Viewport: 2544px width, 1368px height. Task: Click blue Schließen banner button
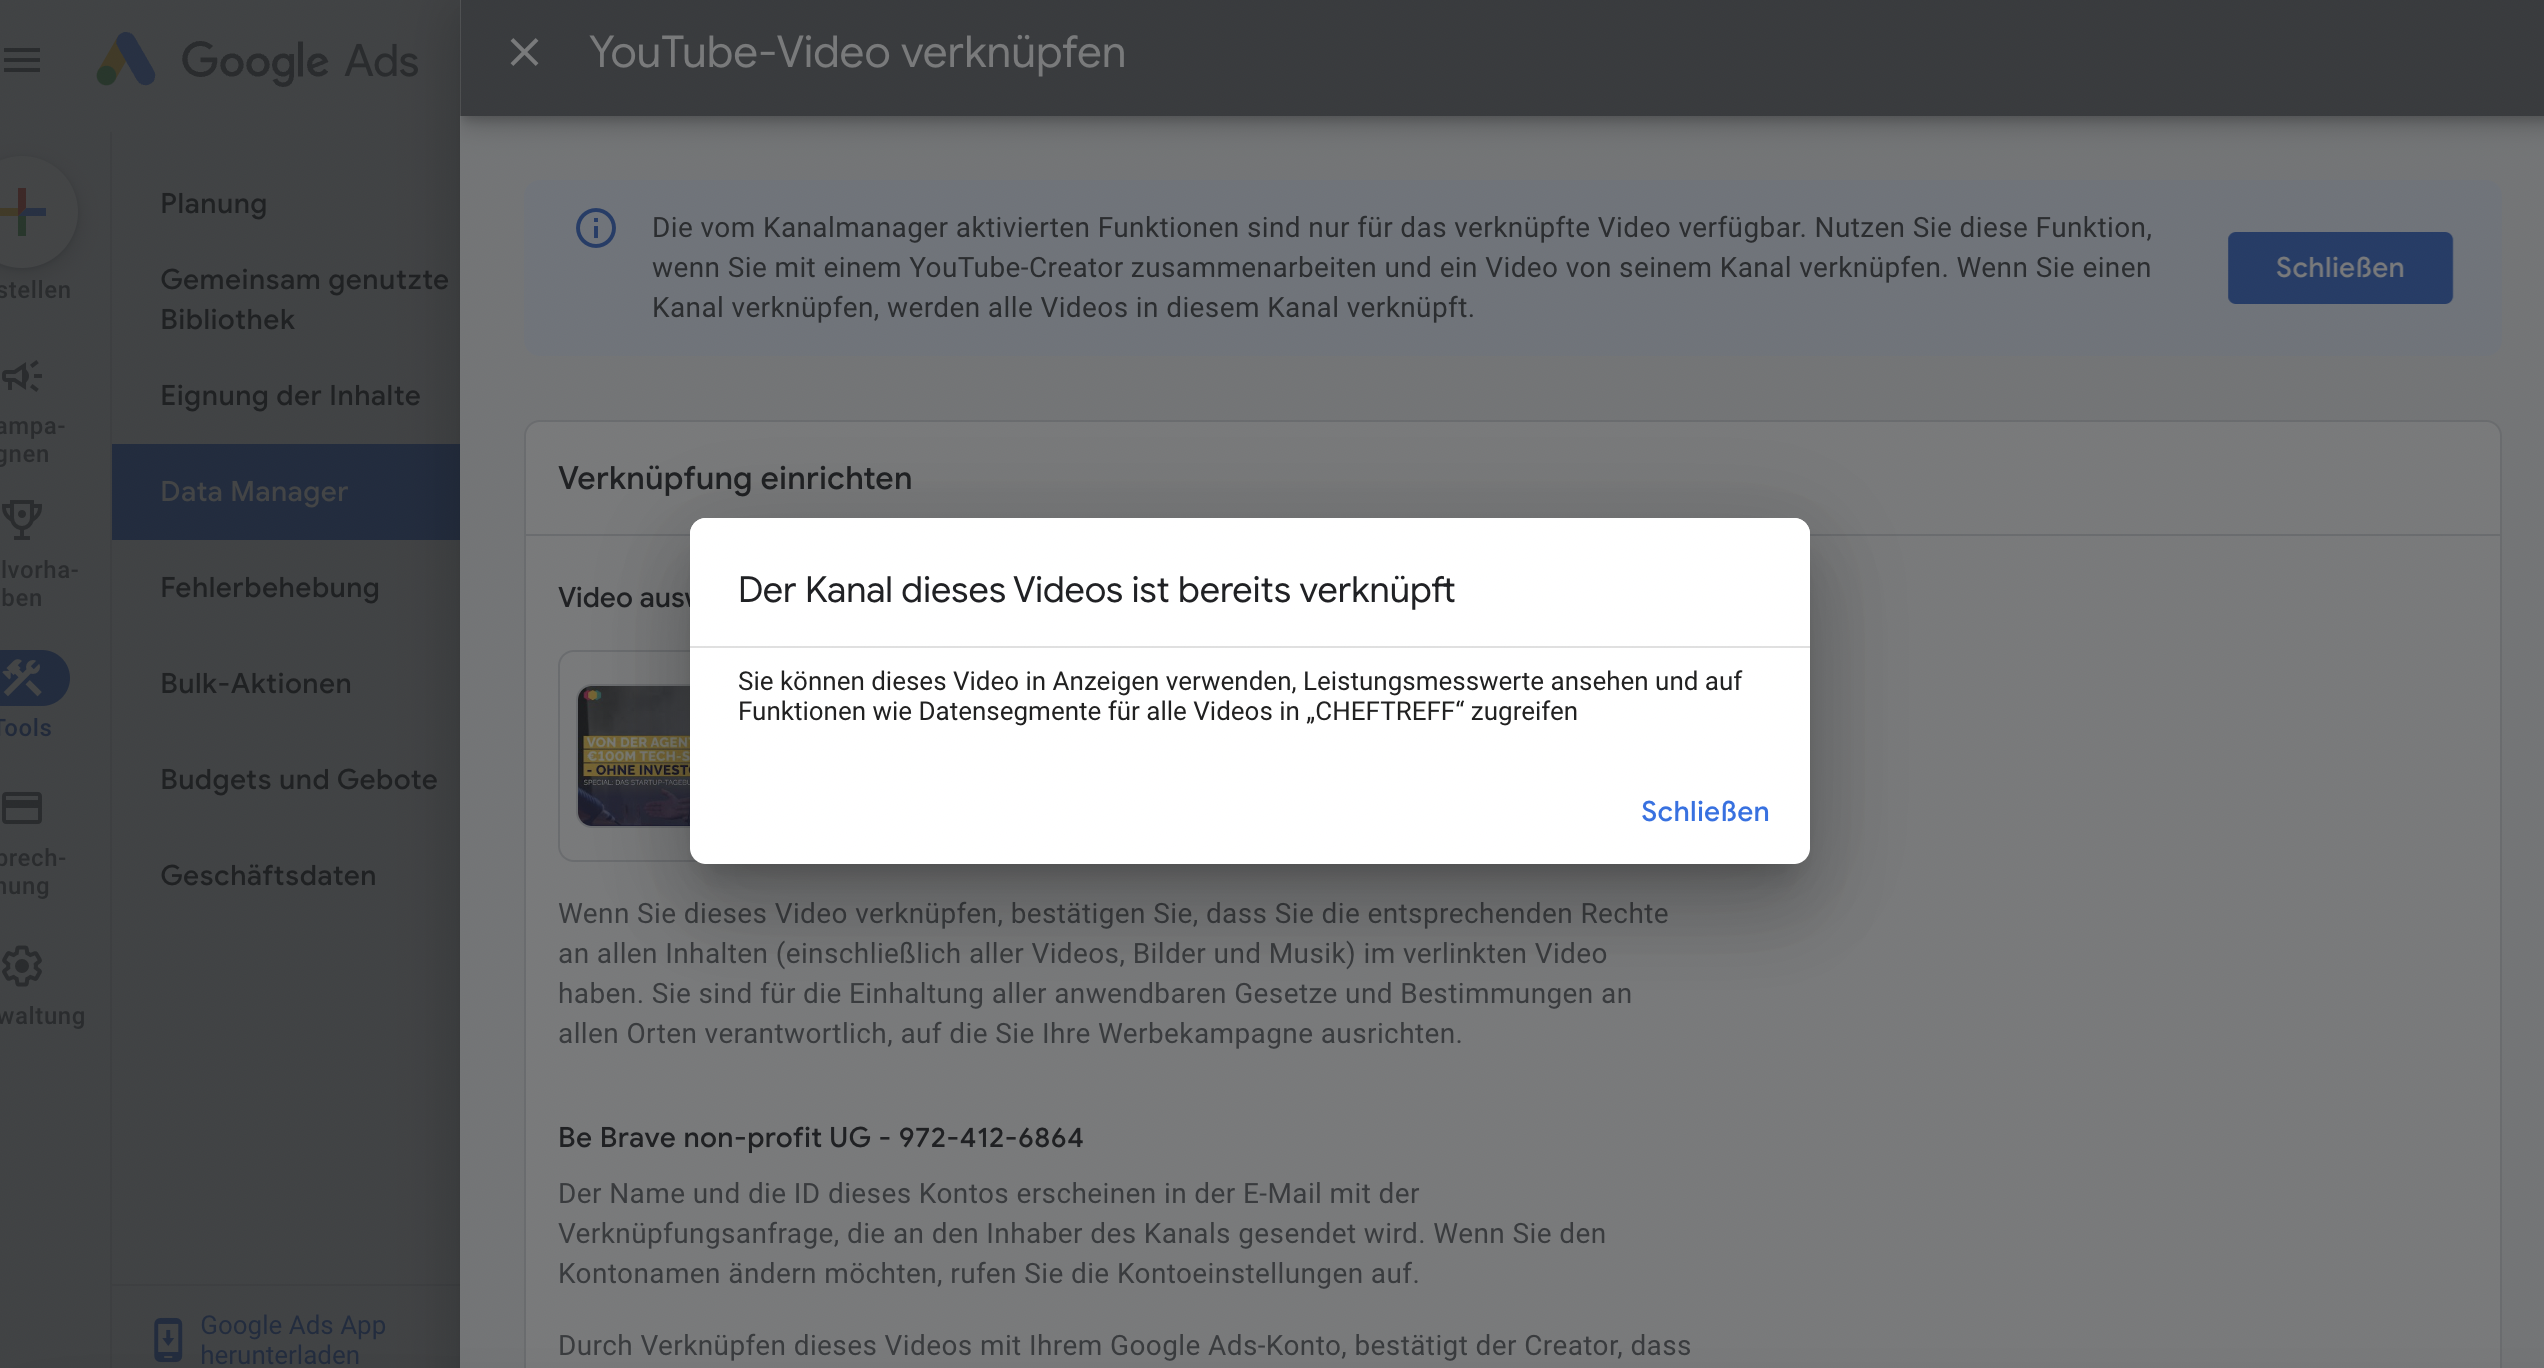2339,268
